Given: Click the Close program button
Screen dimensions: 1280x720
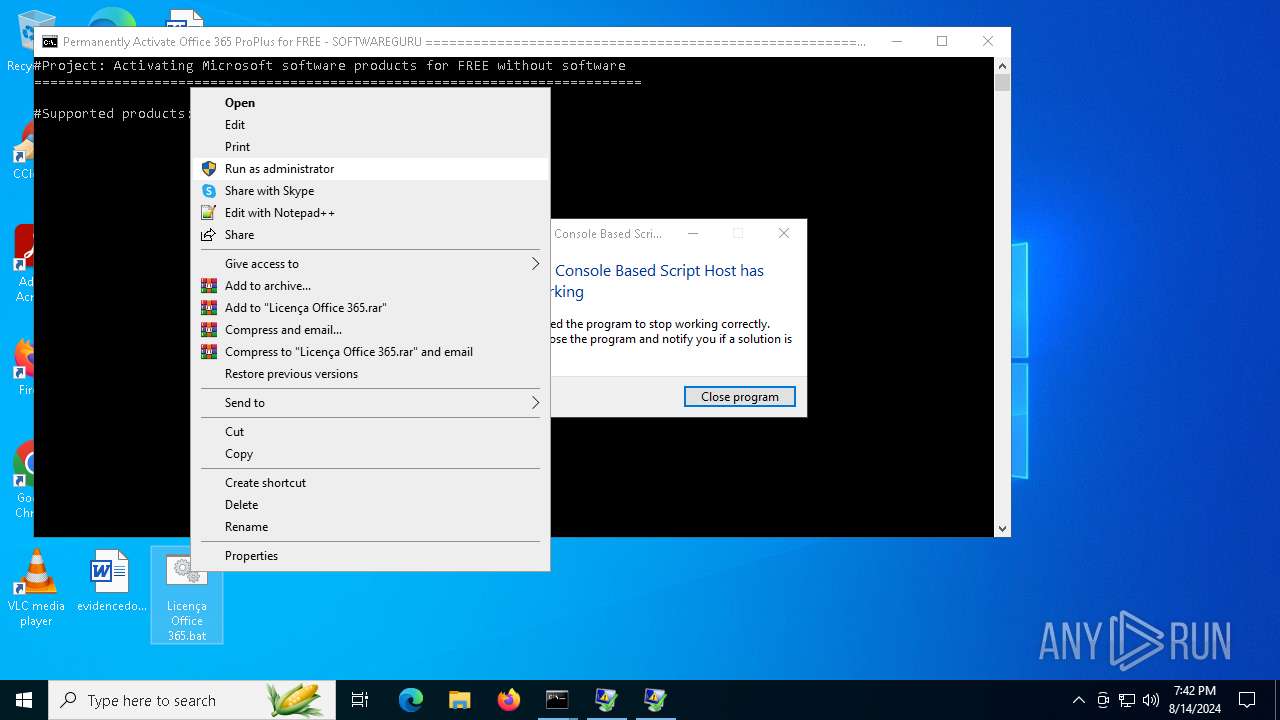Looking at the screenshot, I should (739, 397).
